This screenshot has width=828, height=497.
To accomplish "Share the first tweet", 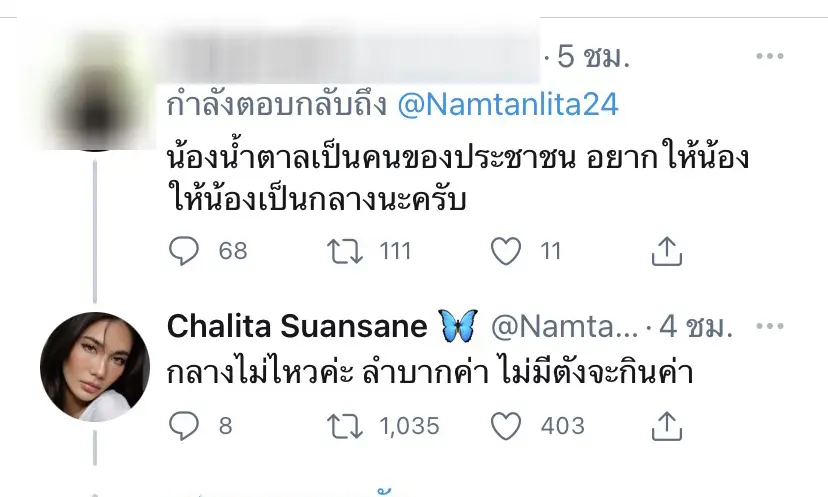I will point(666,251).
